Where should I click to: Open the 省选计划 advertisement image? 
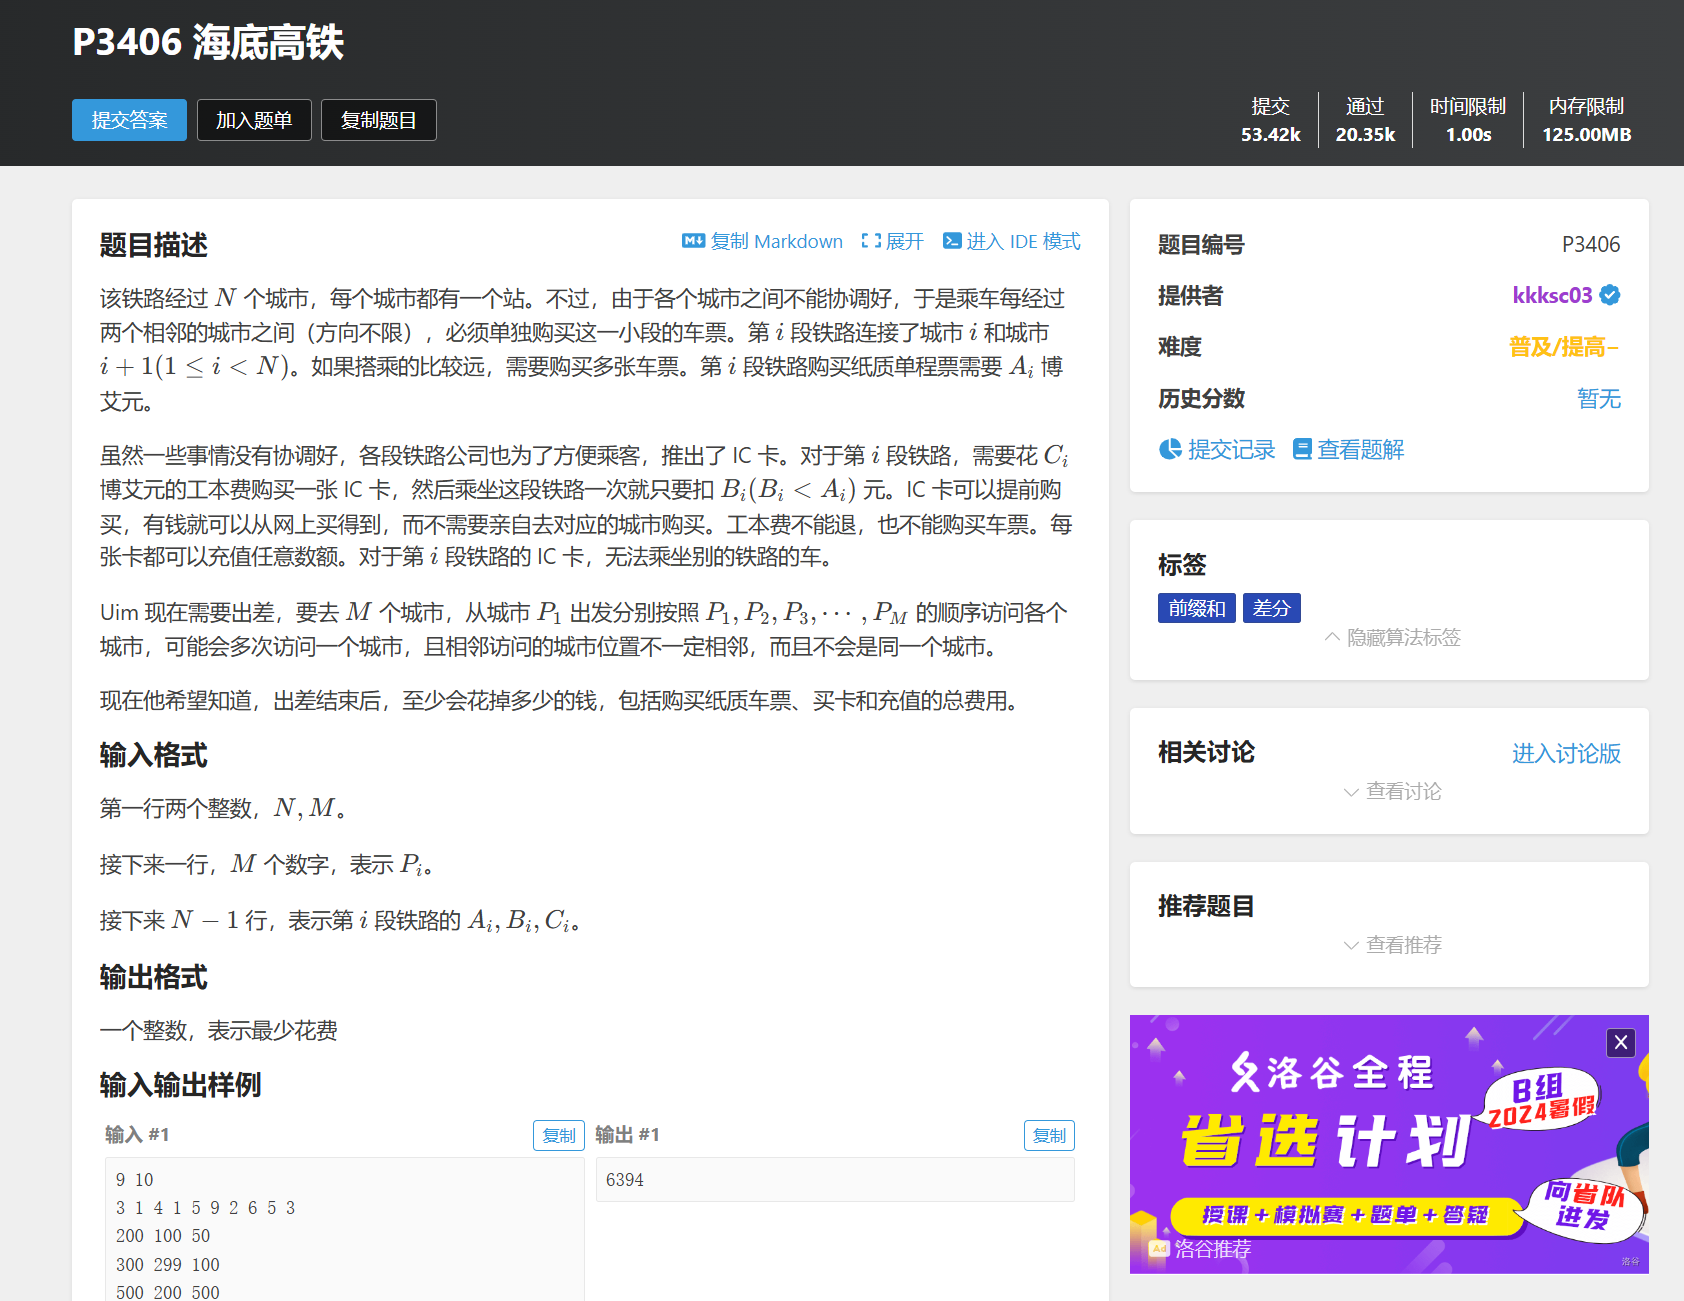[x=1389, y=1144]
